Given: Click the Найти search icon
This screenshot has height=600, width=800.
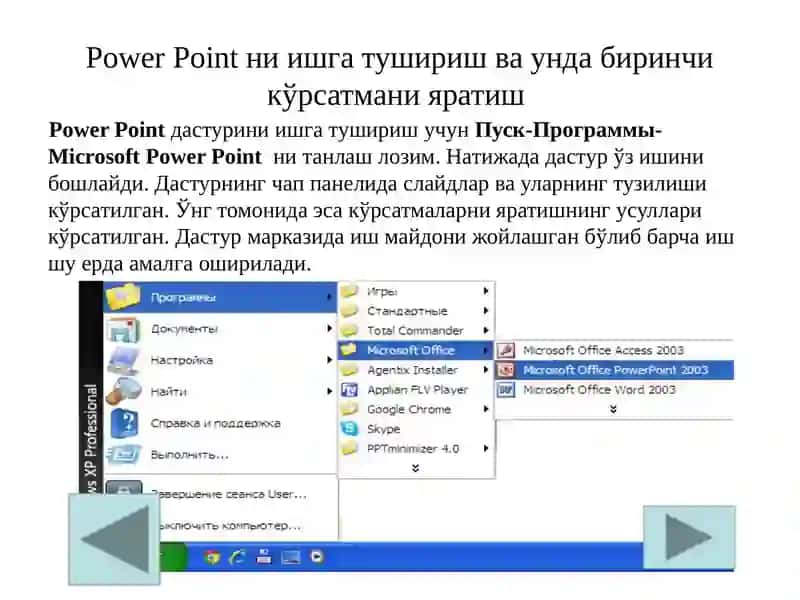Looking at the screenshot, I should (x=123, y=392).
